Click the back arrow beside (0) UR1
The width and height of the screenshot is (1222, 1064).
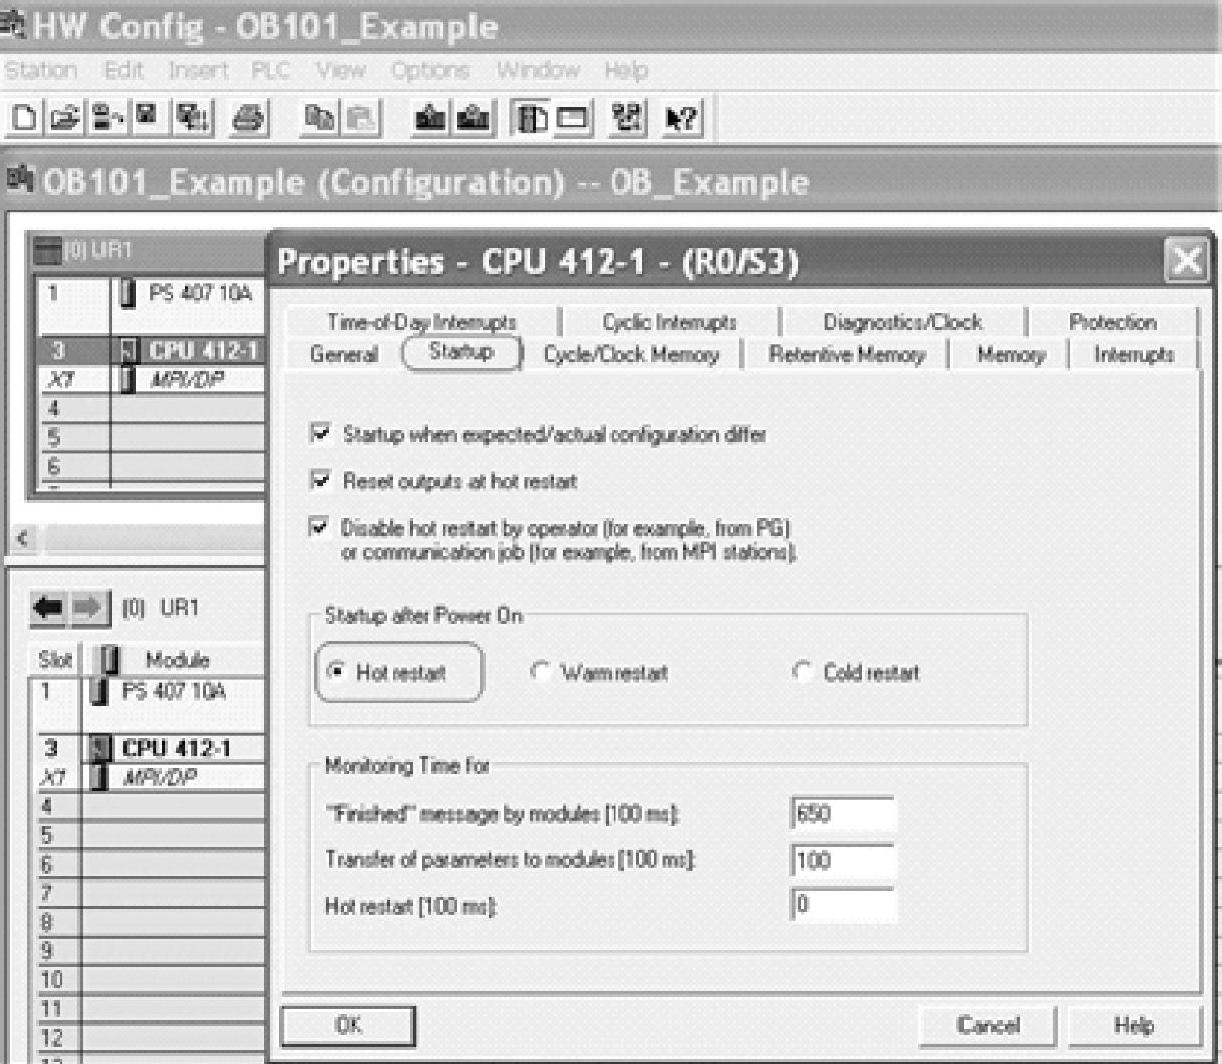pos(47,608)
